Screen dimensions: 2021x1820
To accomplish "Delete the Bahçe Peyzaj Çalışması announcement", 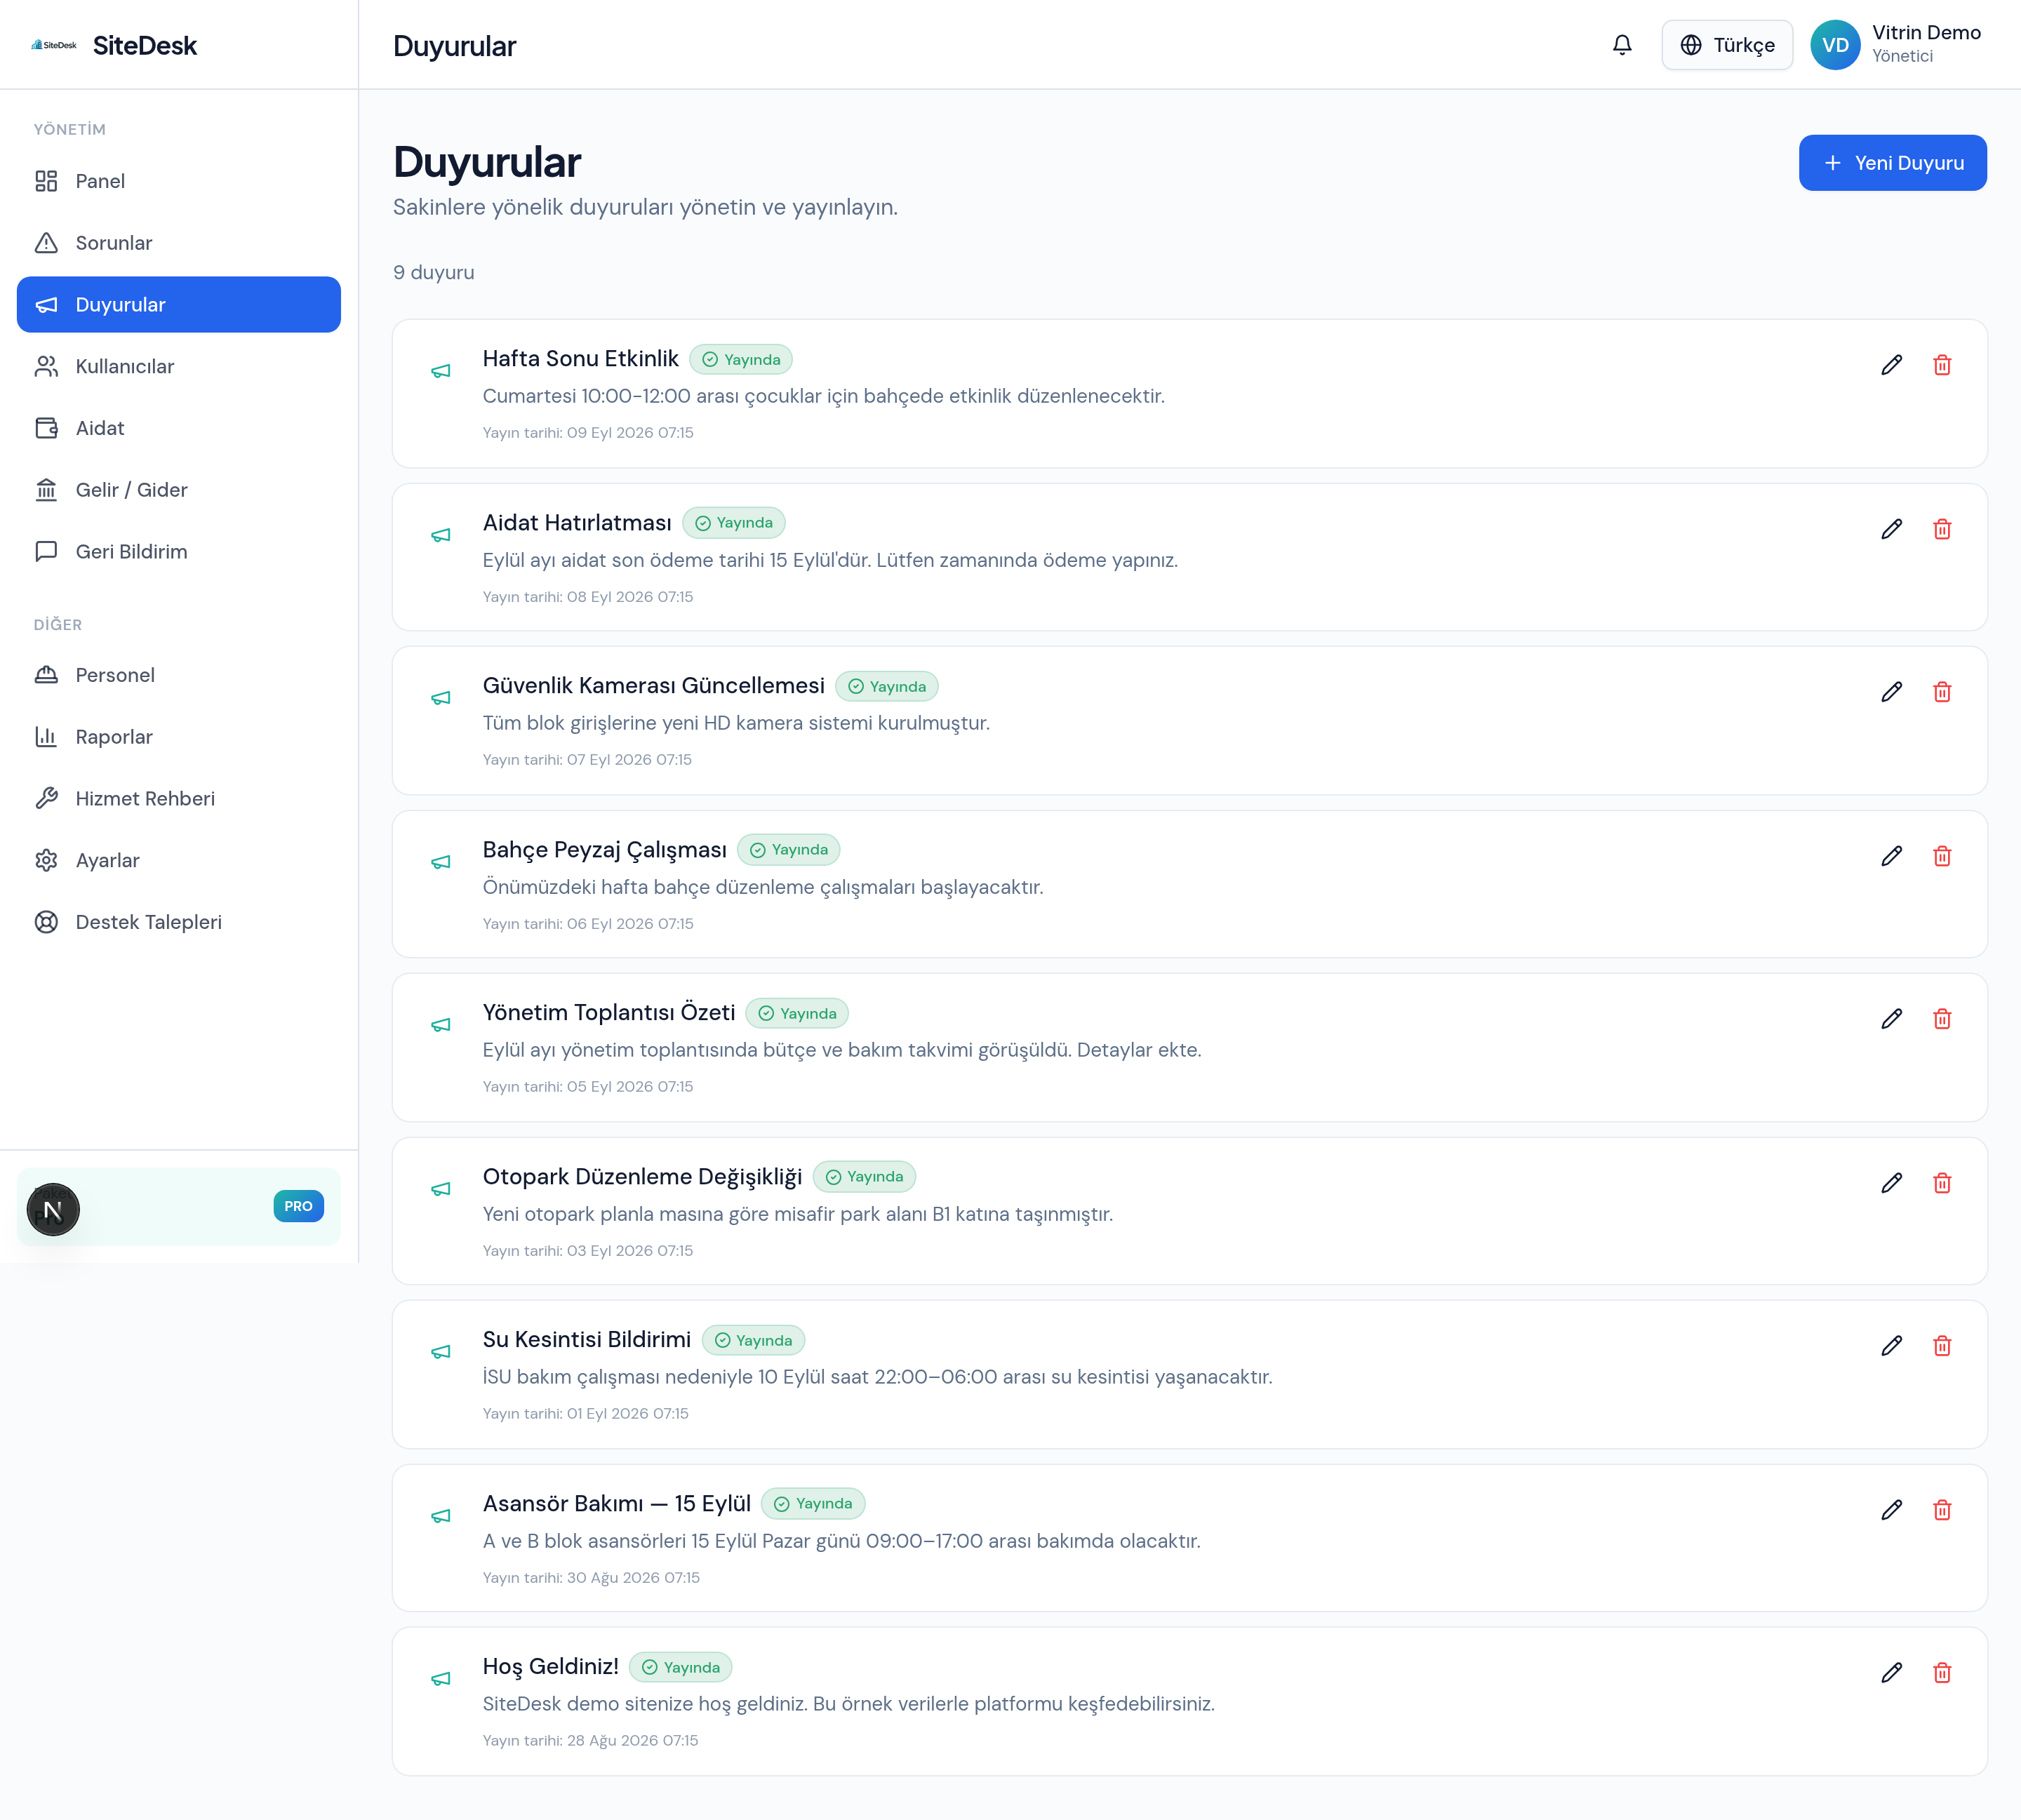I will (x=1942, y=856).
